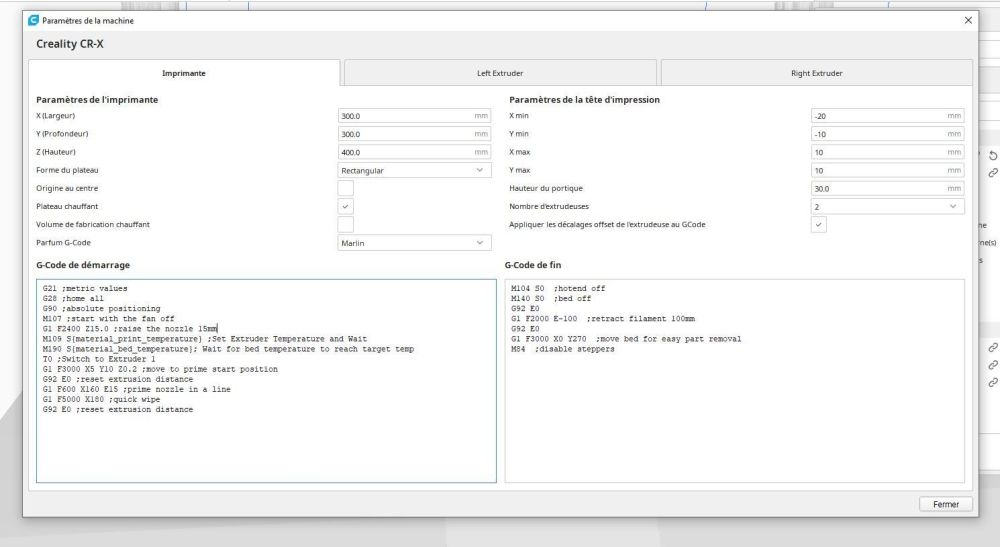Switch to the Imprimante tab
Screen dimensions: 1000x547
pyautogui.click(x=184, y=73)
